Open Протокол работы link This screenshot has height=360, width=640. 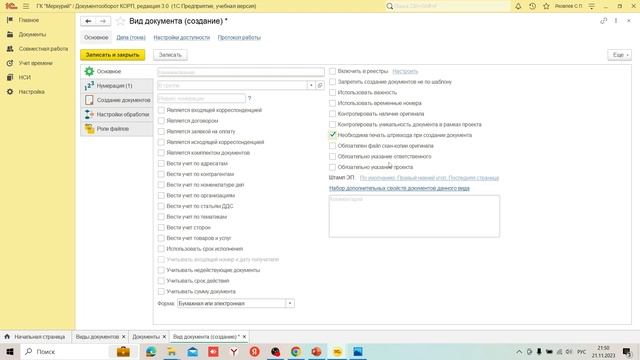coord(239,38)
